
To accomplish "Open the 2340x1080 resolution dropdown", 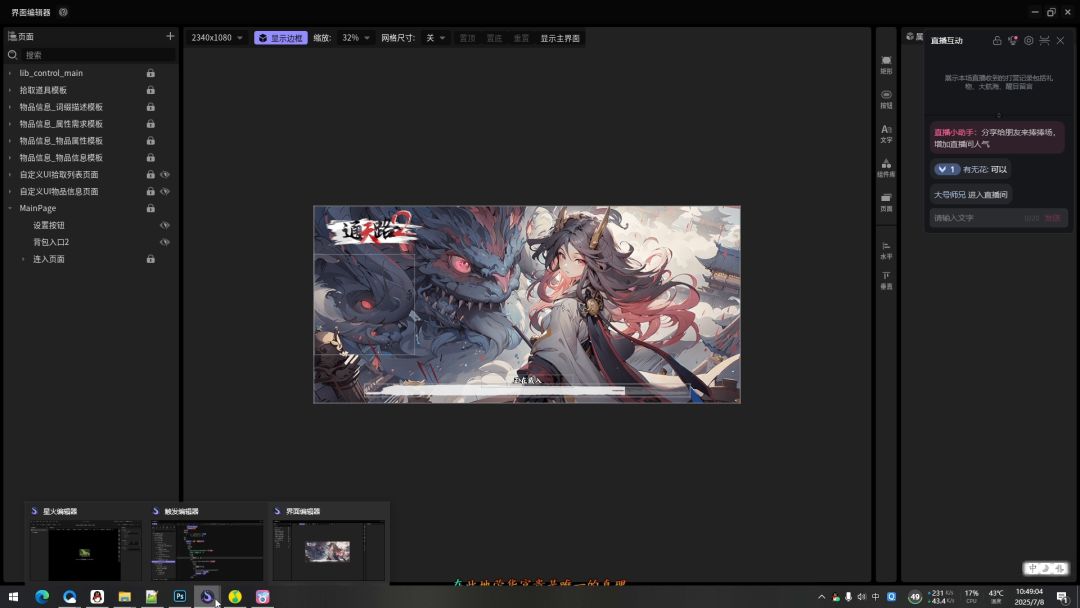I will [x=217, y=38].
